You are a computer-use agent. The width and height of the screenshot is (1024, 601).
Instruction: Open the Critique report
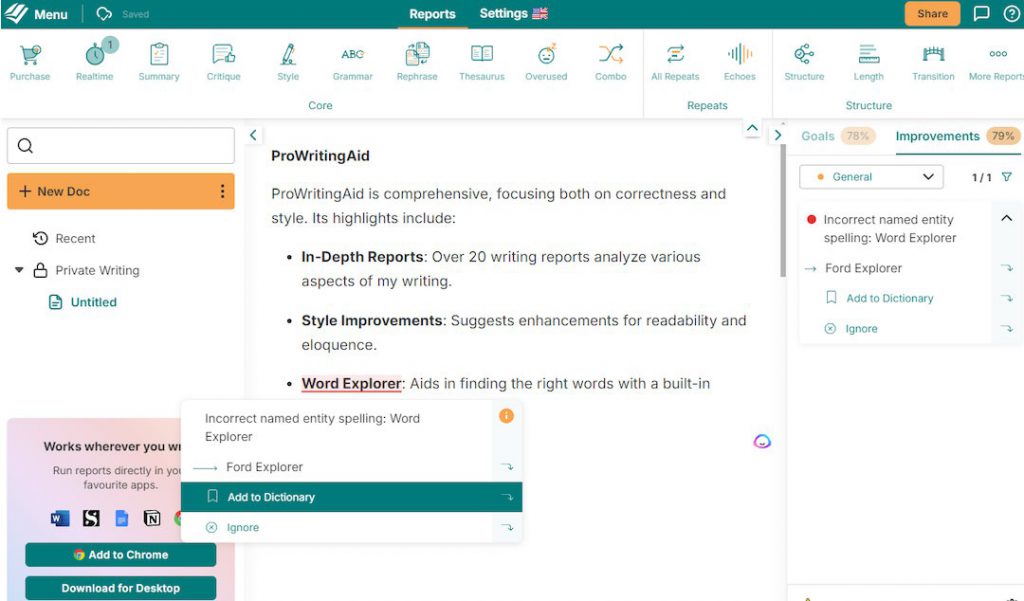pyautogui.click(x=223, y=61)
